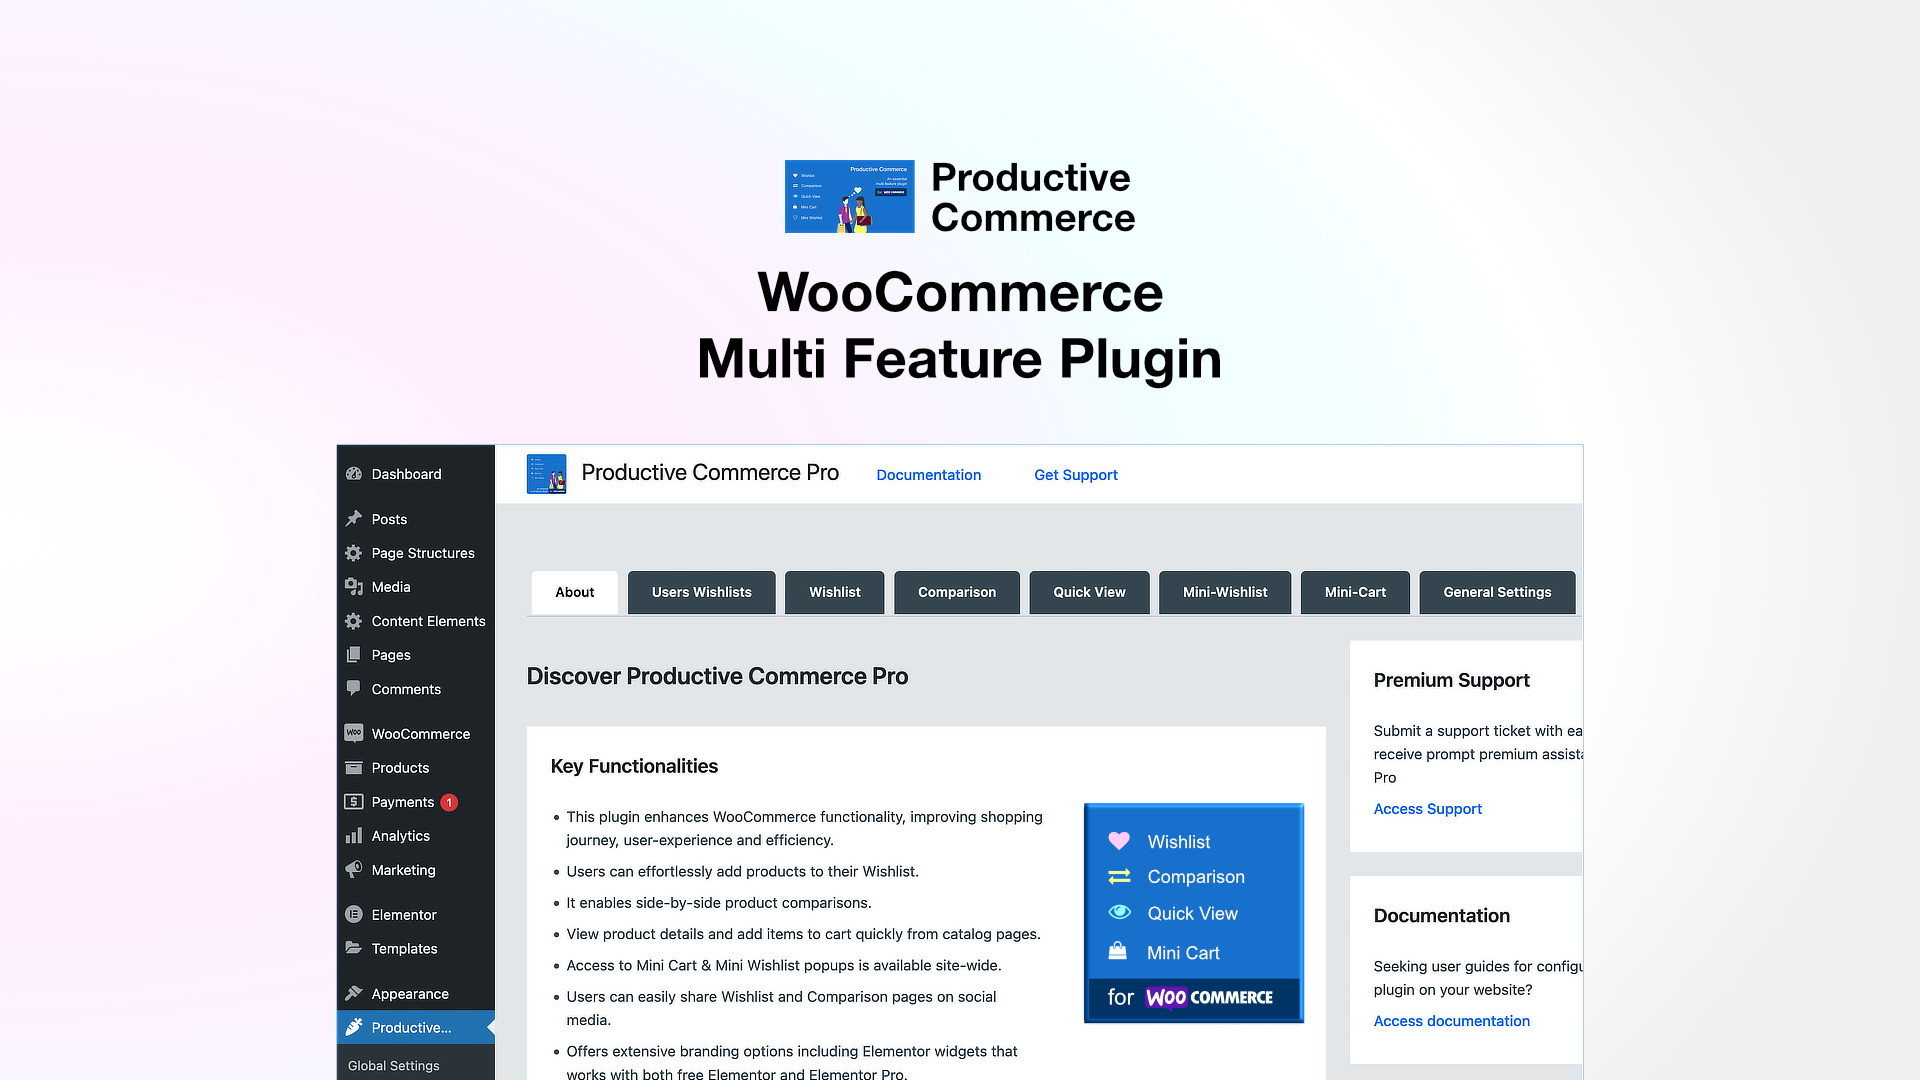Click the Elementor circle icon
Screen dimensions: 1920x1080
pyautogui.click(x=354, y=915)
